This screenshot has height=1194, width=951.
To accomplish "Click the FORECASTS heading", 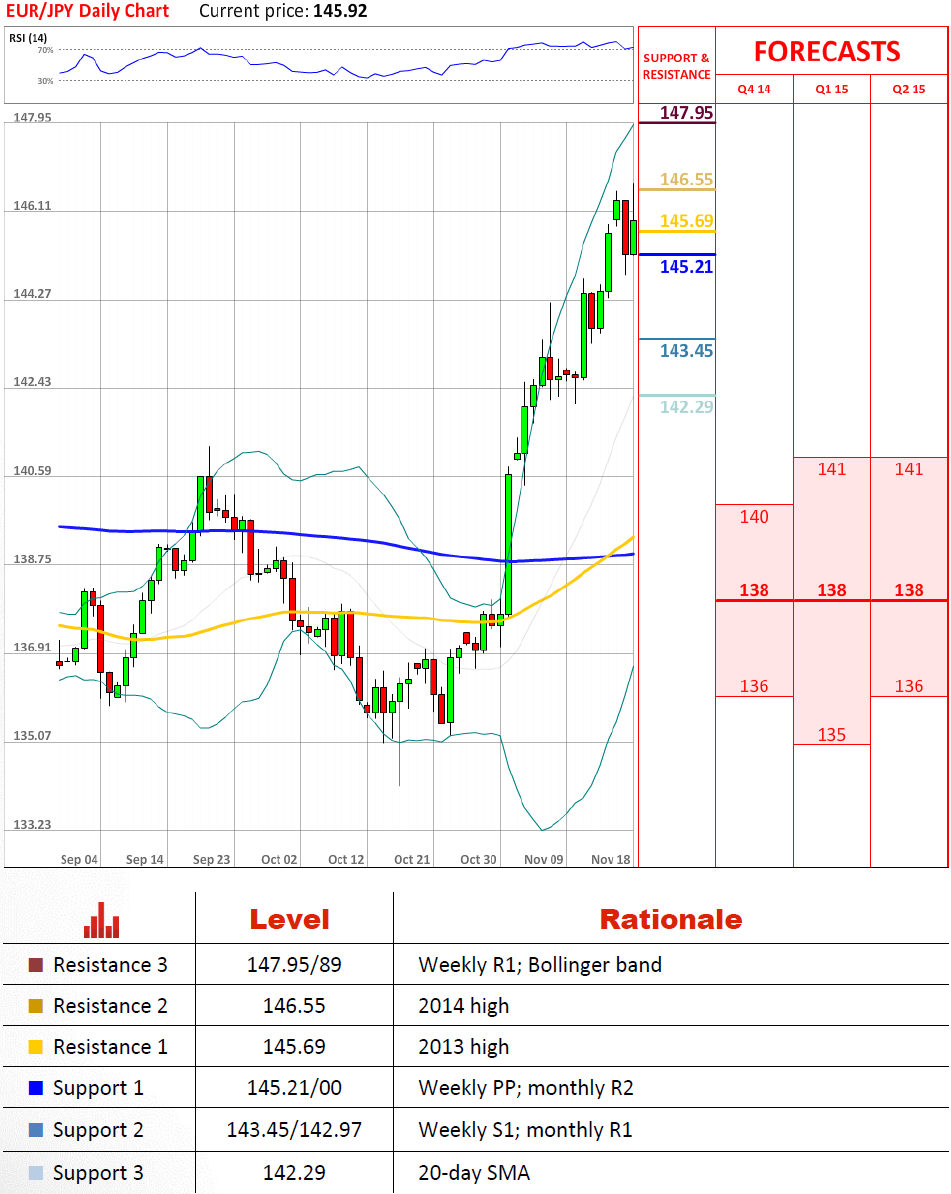I will 827,51.
